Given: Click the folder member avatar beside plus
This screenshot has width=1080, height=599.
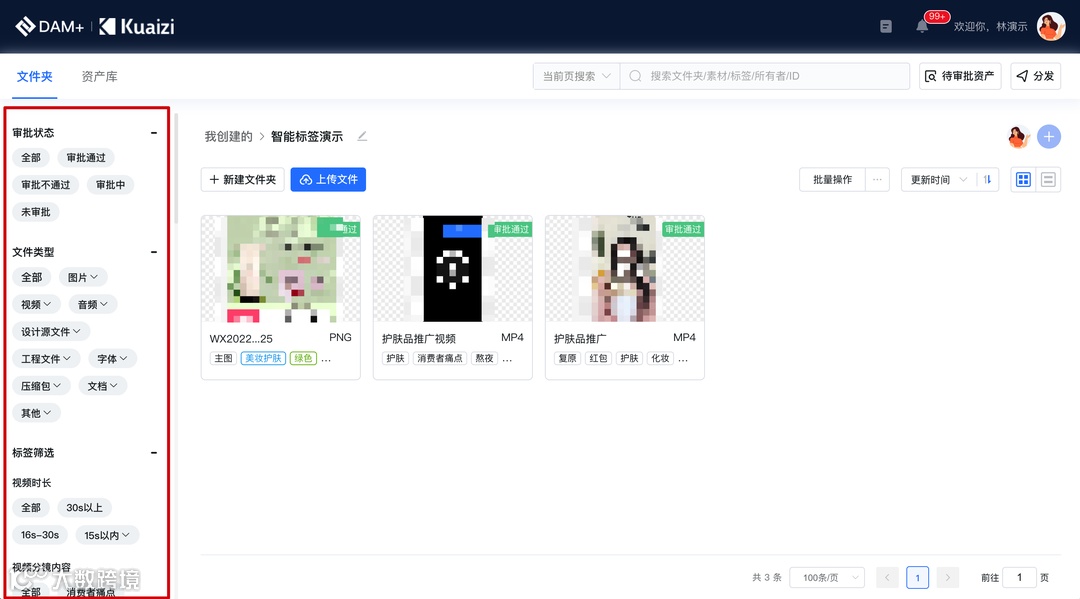Looking at the screenshot, I should [x=1018, y=136].
